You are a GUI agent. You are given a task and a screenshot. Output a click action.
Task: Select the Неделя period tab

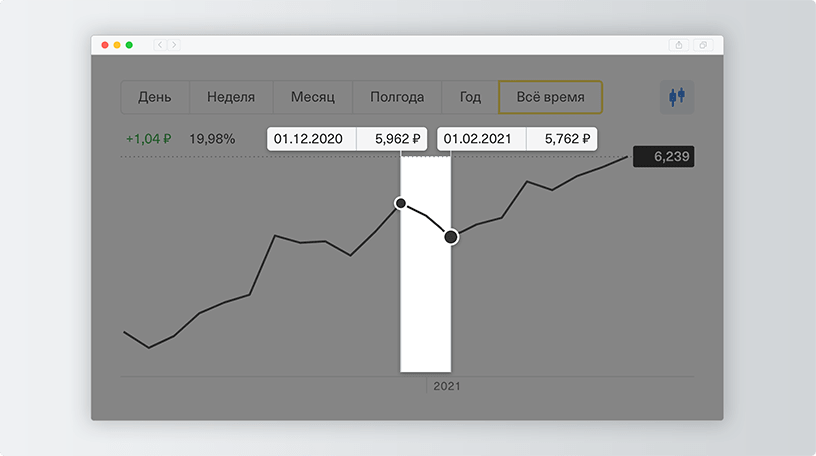[231, 97]
